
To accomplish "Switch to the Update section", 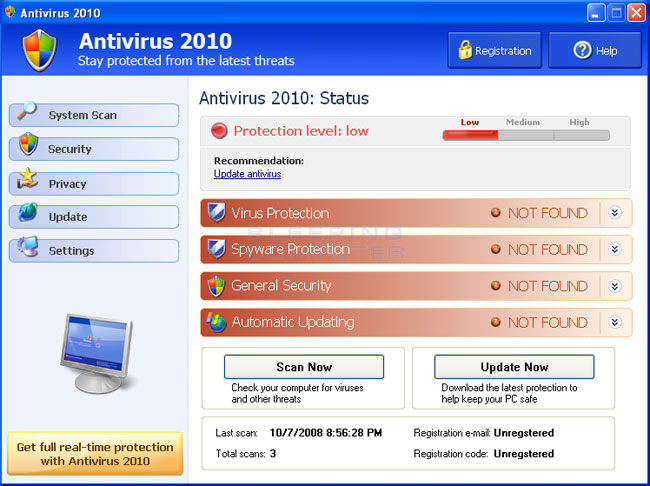I will [94, 217].
